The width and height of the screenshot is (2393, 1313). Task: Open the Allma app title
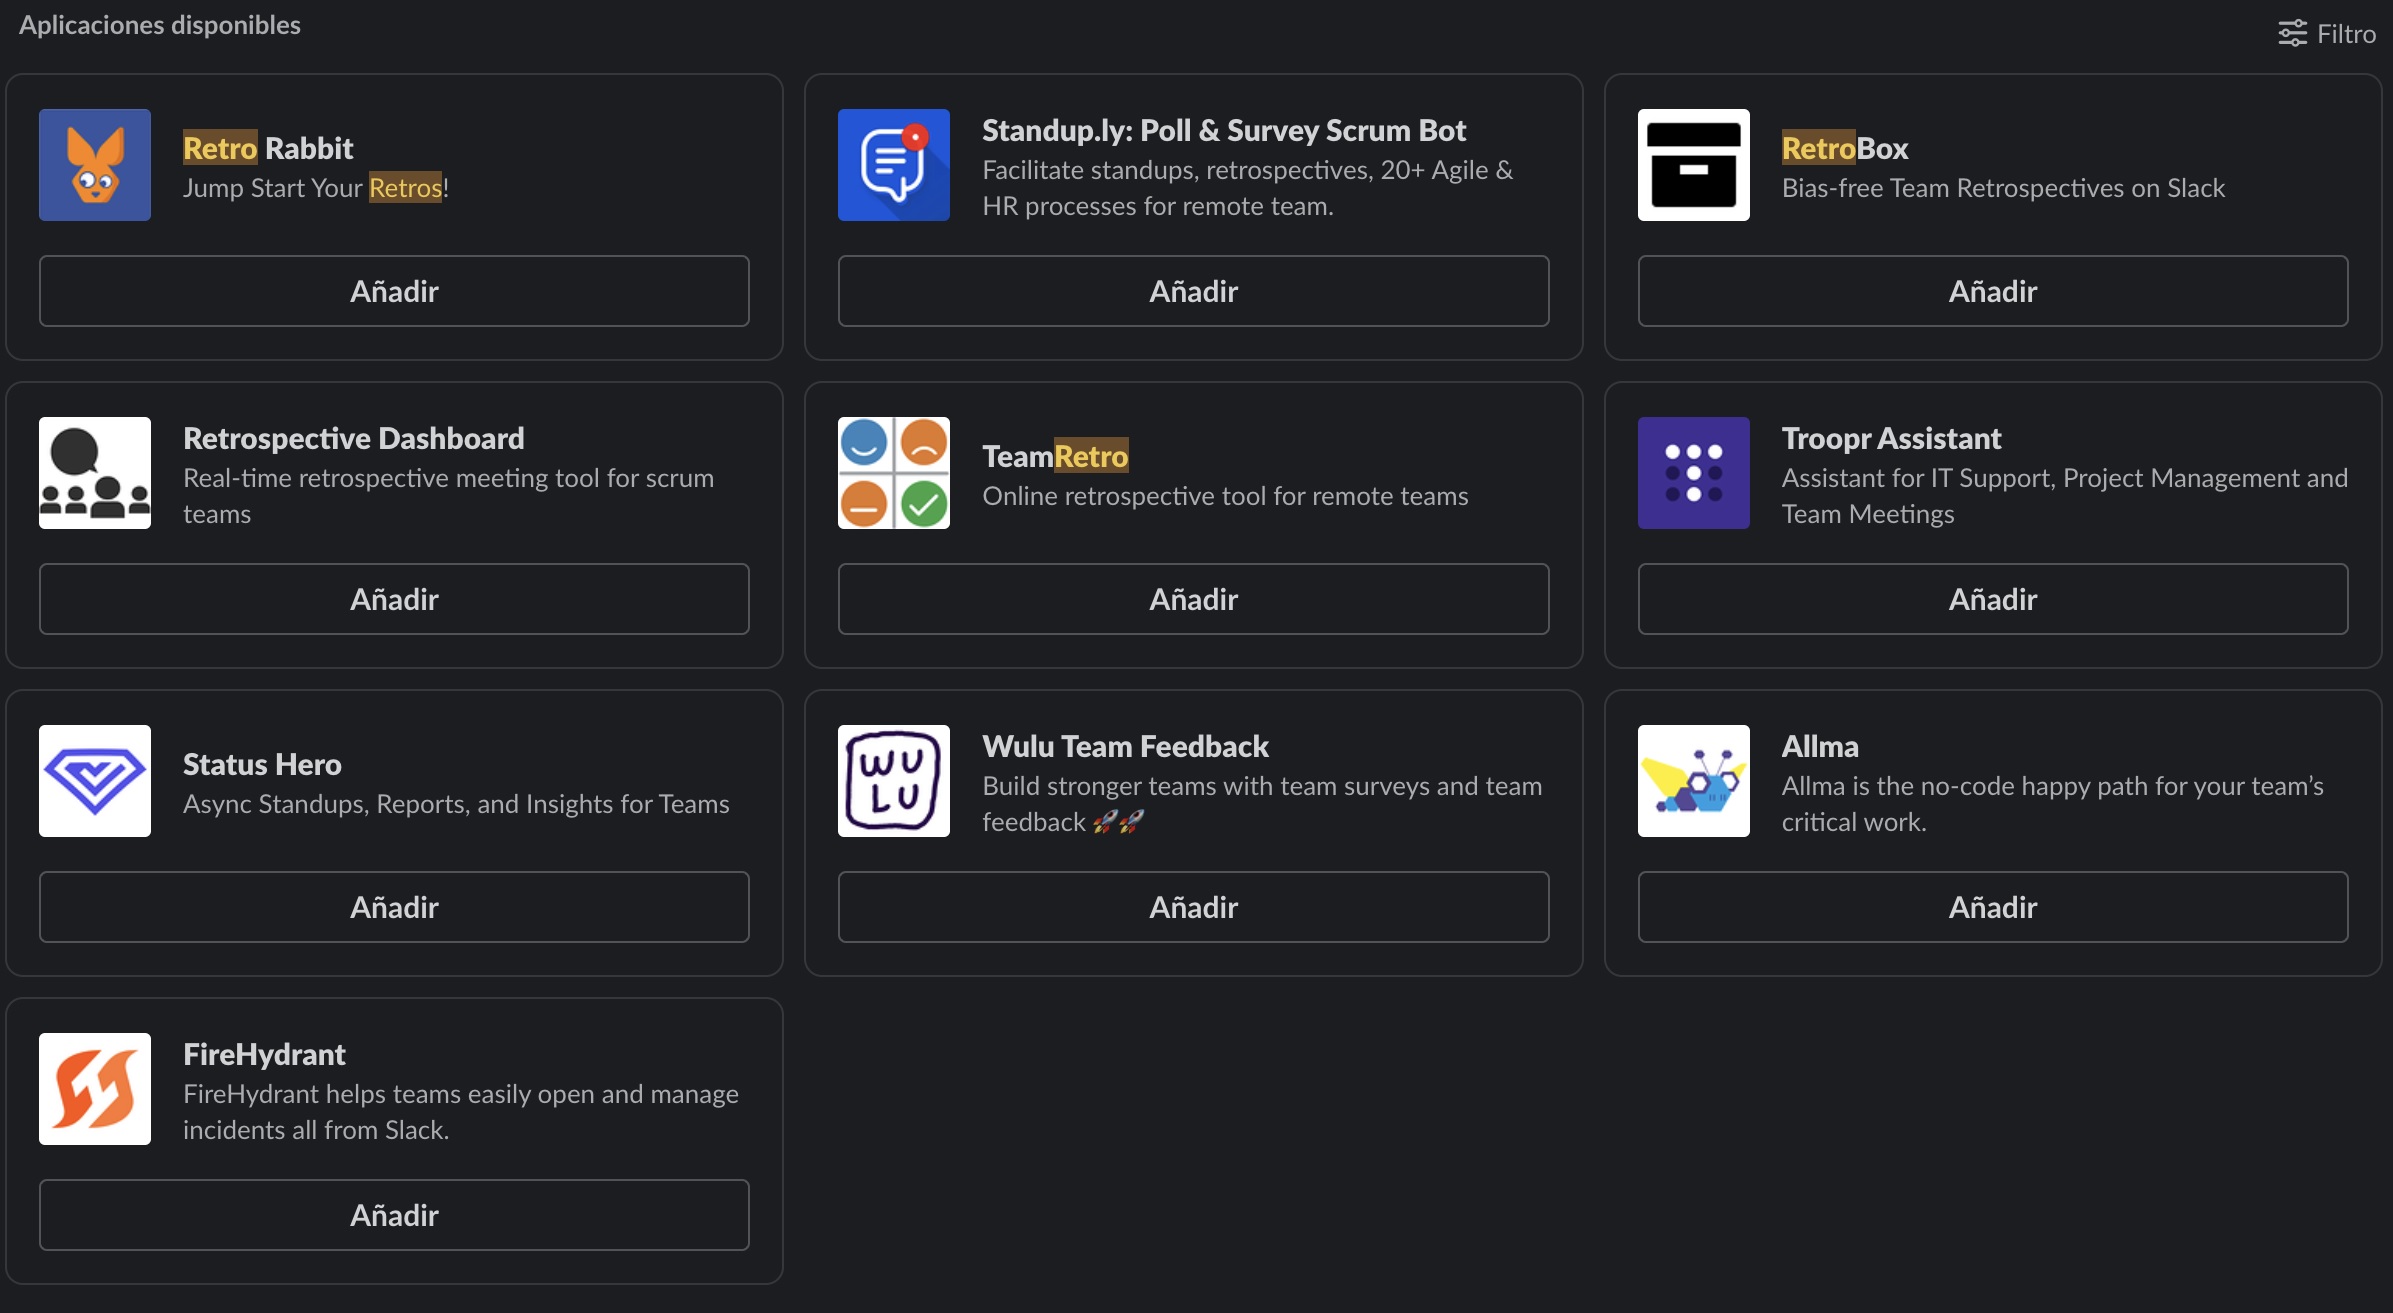point(1820,746)
